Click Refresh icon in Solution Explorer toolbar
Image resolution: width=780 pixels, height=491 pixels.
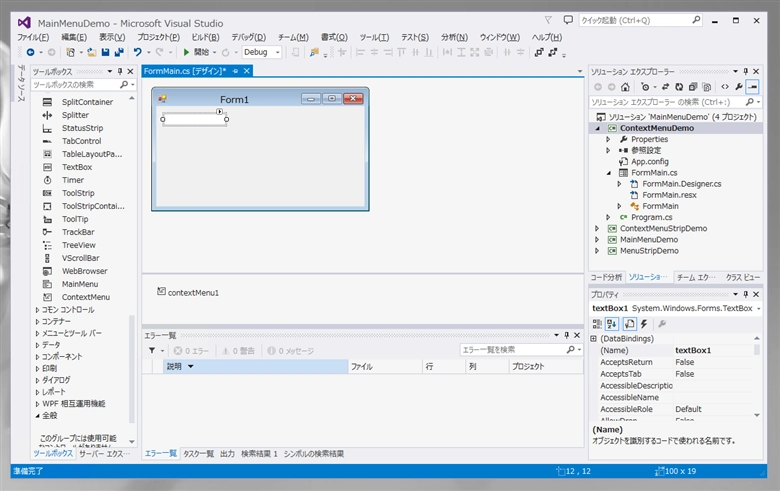[x=679, y=87]
